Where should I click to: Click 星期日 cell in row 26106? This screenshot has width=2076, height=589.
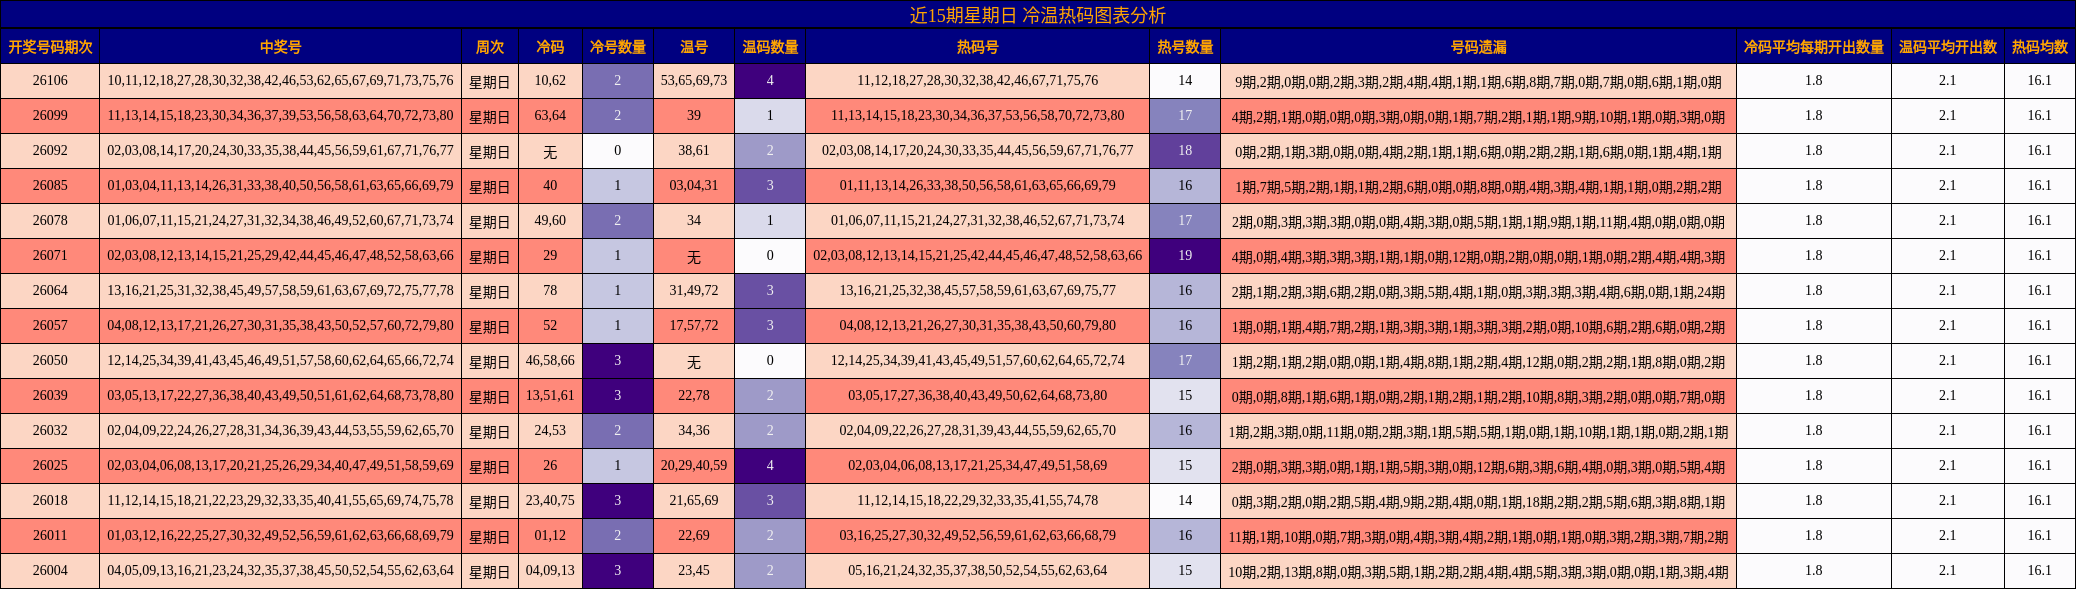click(x=490, y=81)
